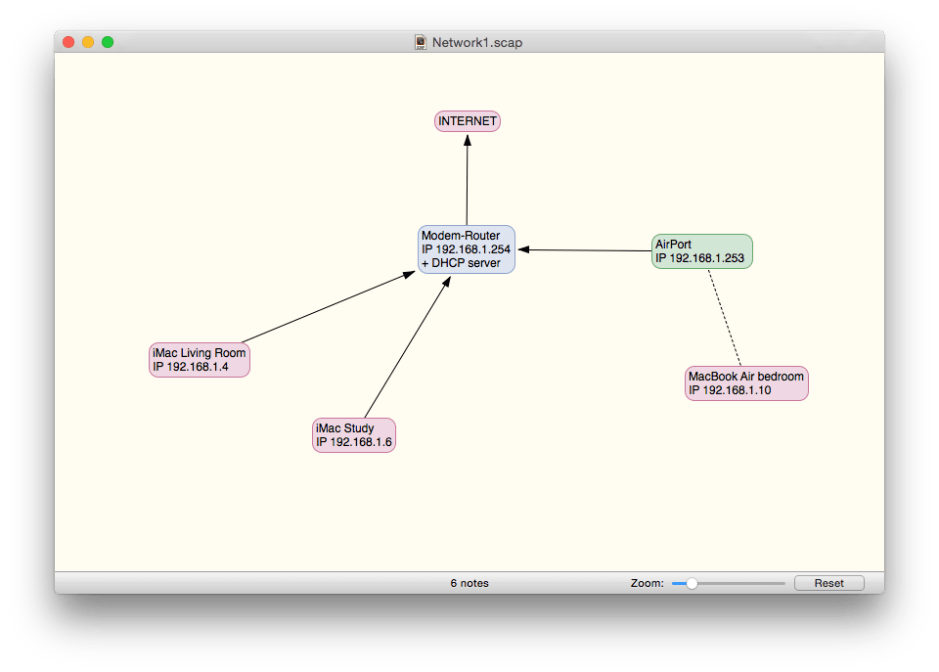Viewport: 939px width, 672px height.
Task: Select the iMac Study note
Action: (353, 434)
